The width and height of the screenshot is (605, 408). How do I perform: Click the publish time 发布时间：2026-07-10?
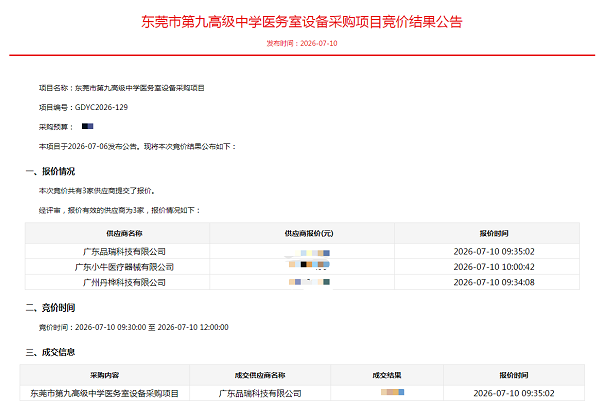[302, 43]
